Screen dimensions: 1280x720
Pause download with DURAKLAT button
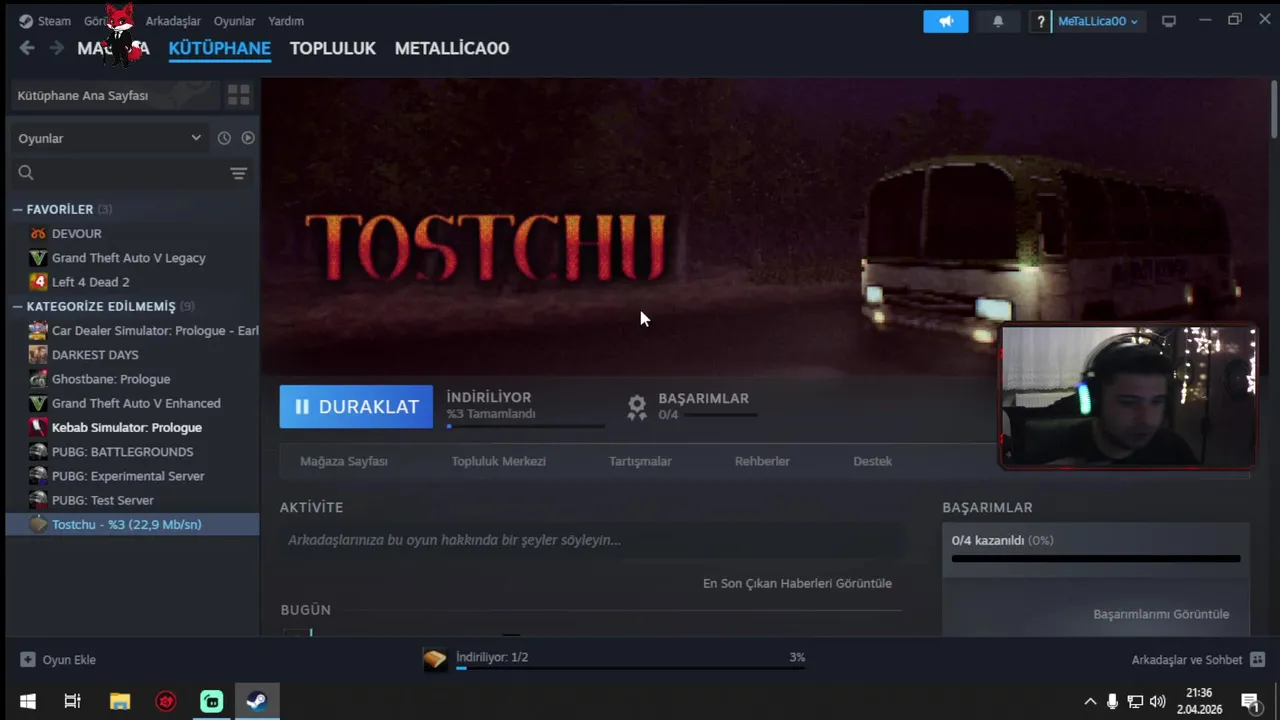(x=356, y=407)
